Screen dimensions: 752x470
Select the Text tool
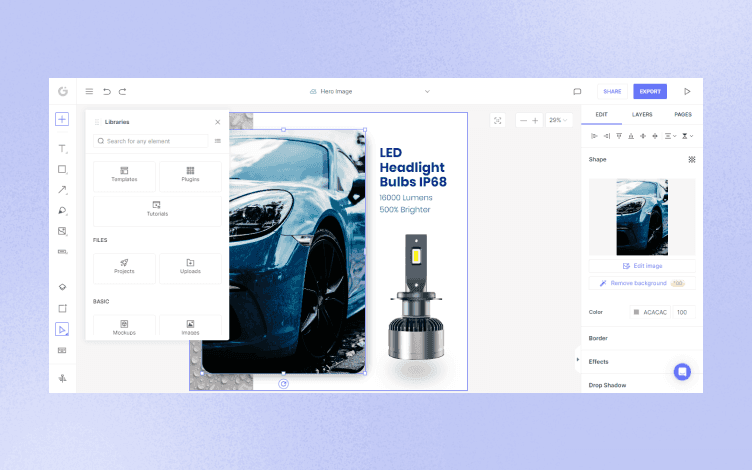[62, 149]
